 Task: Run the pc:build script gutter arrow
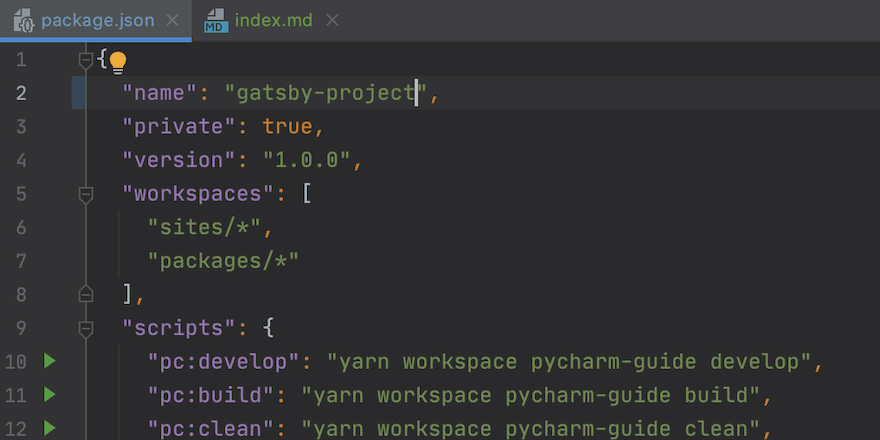(x=50, y=395)
